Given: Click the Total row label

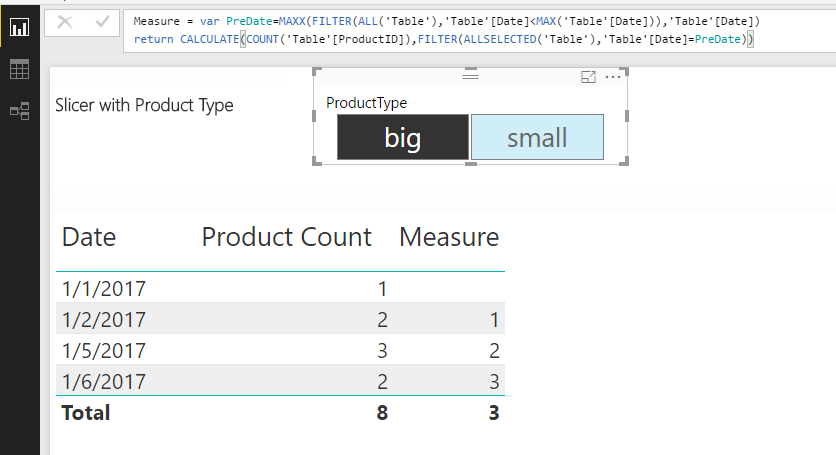Looking at the screenshot, I should 86,413.
